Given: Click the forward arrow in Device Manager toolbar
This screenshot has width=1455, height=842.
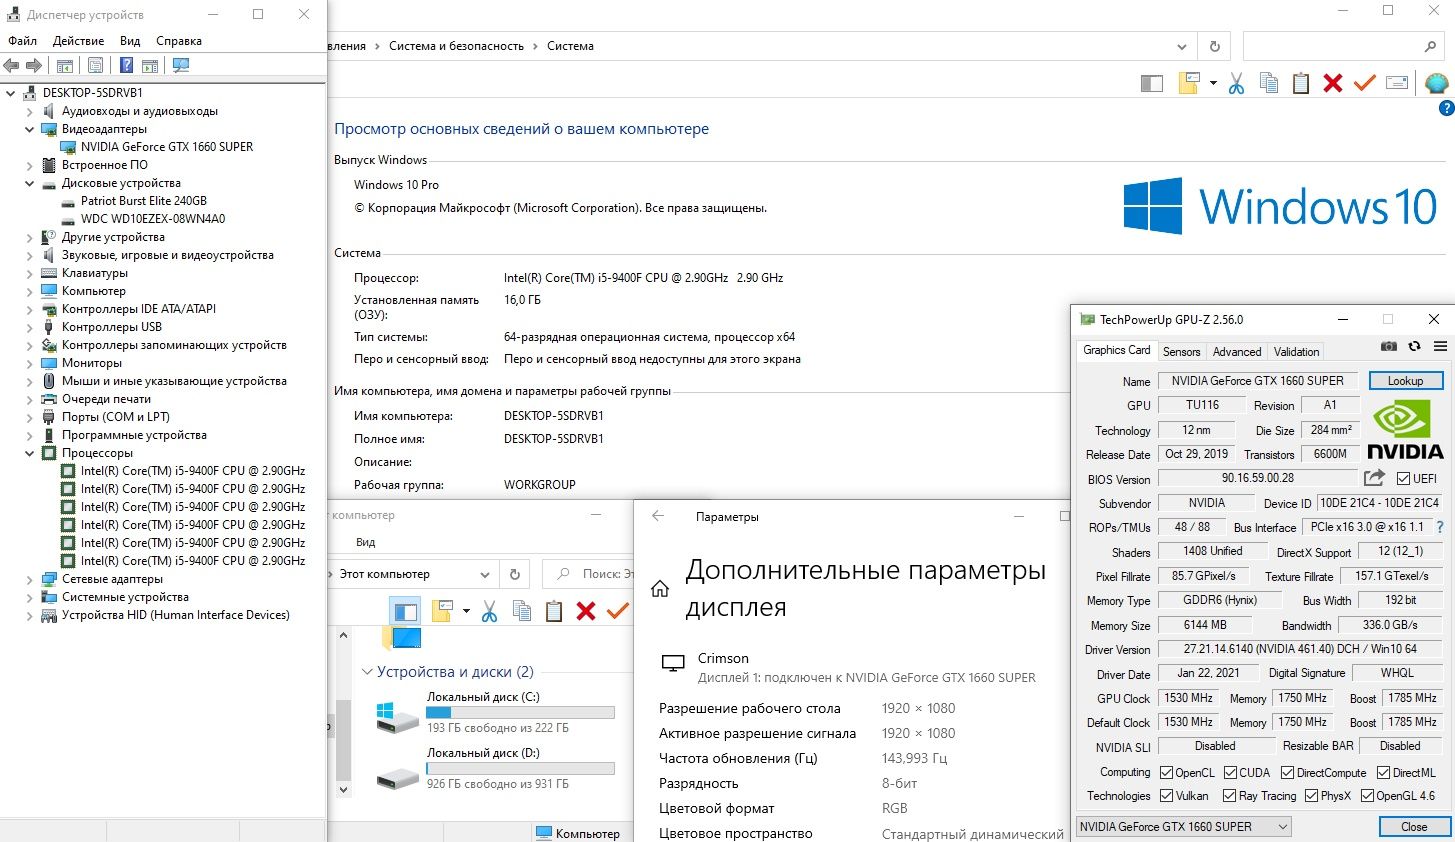Looking at the screenshot, I should (34, 65).
